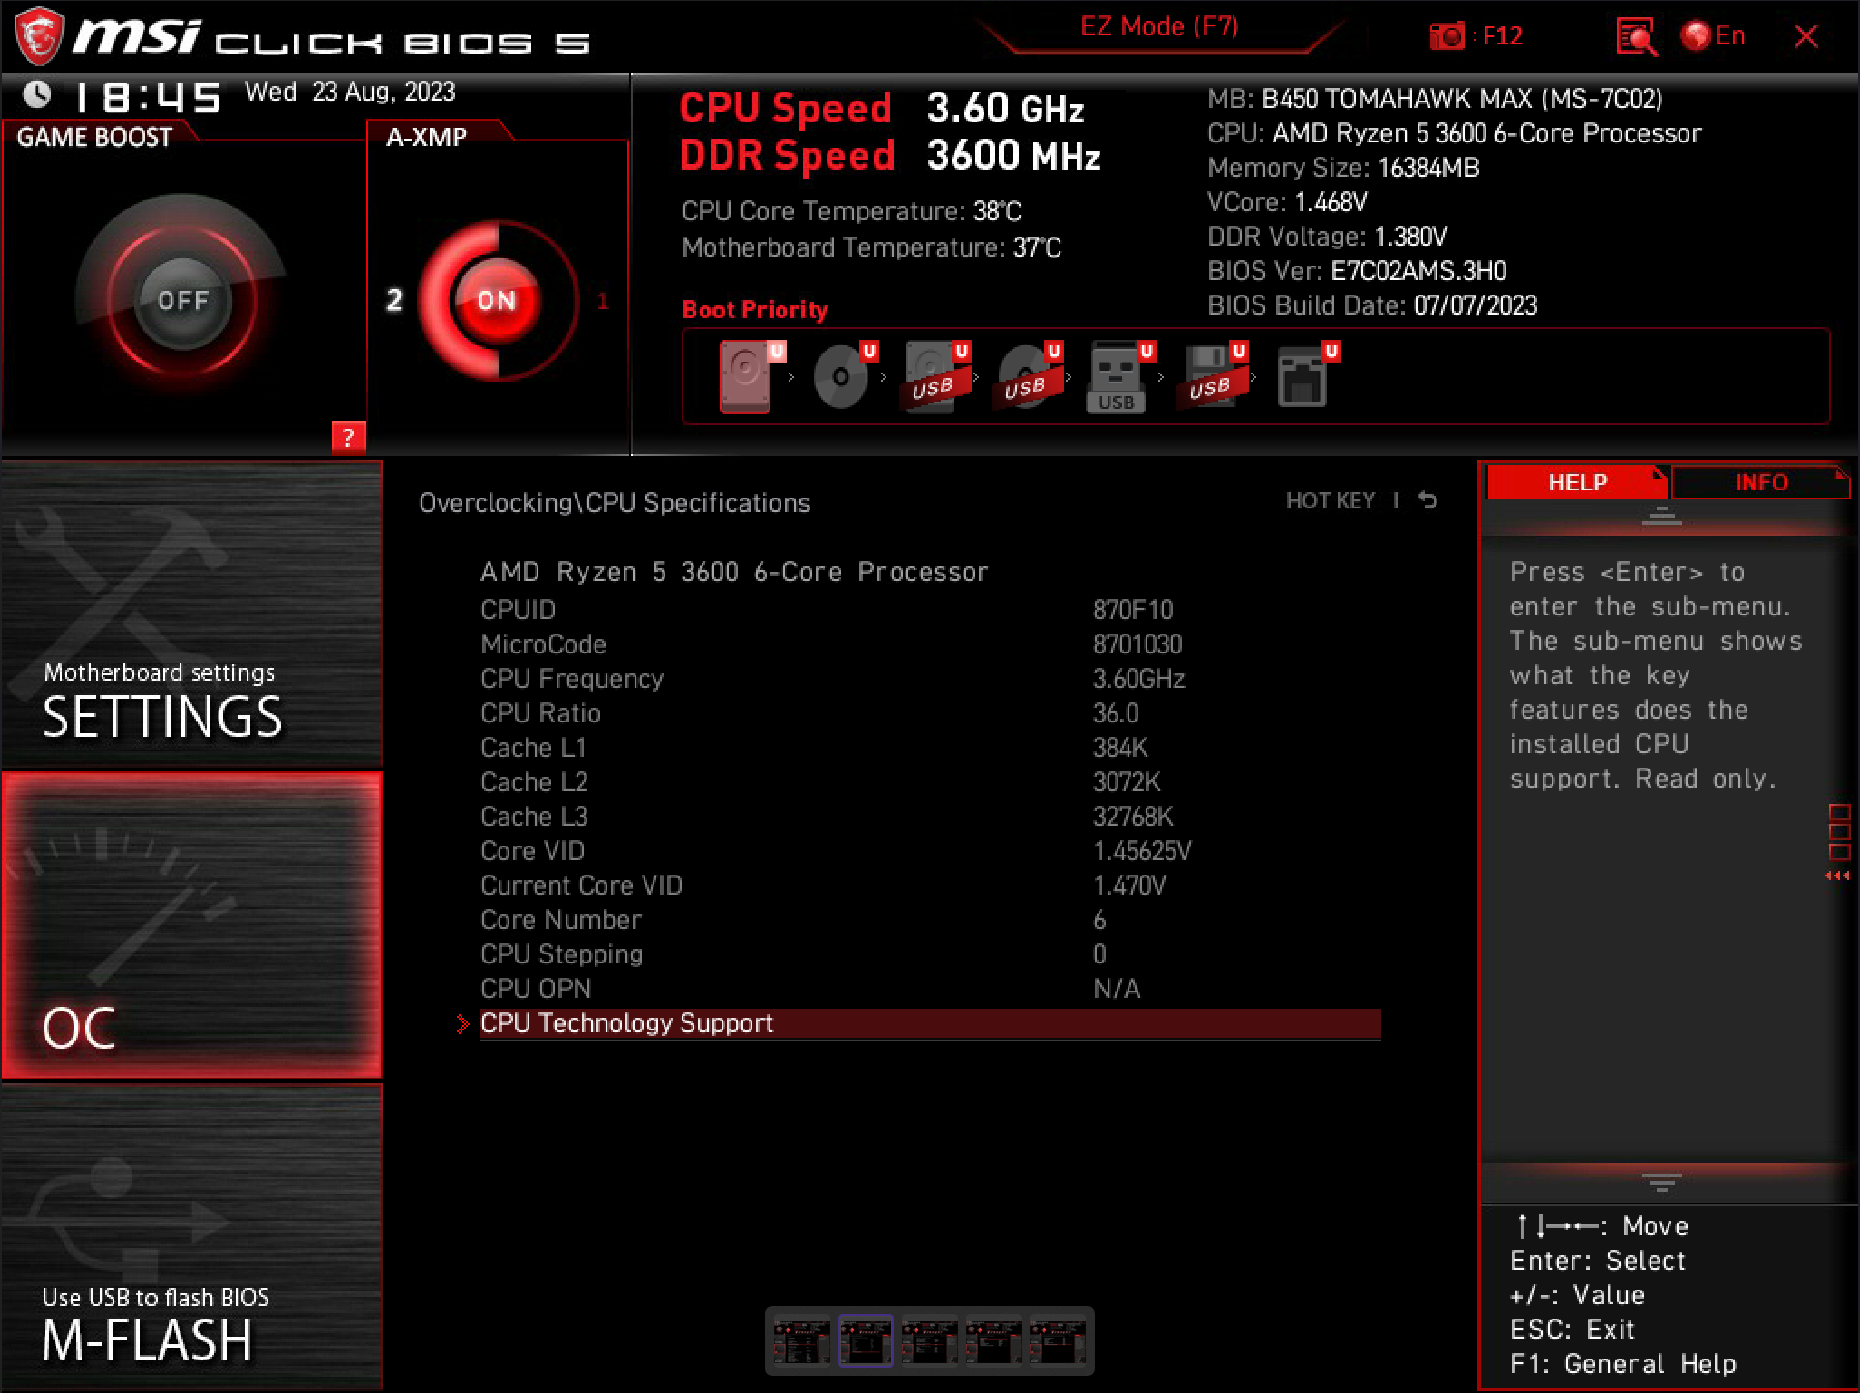Change language with the En globe icon
This screenshot has width=1860, height=1393.
1713,36
